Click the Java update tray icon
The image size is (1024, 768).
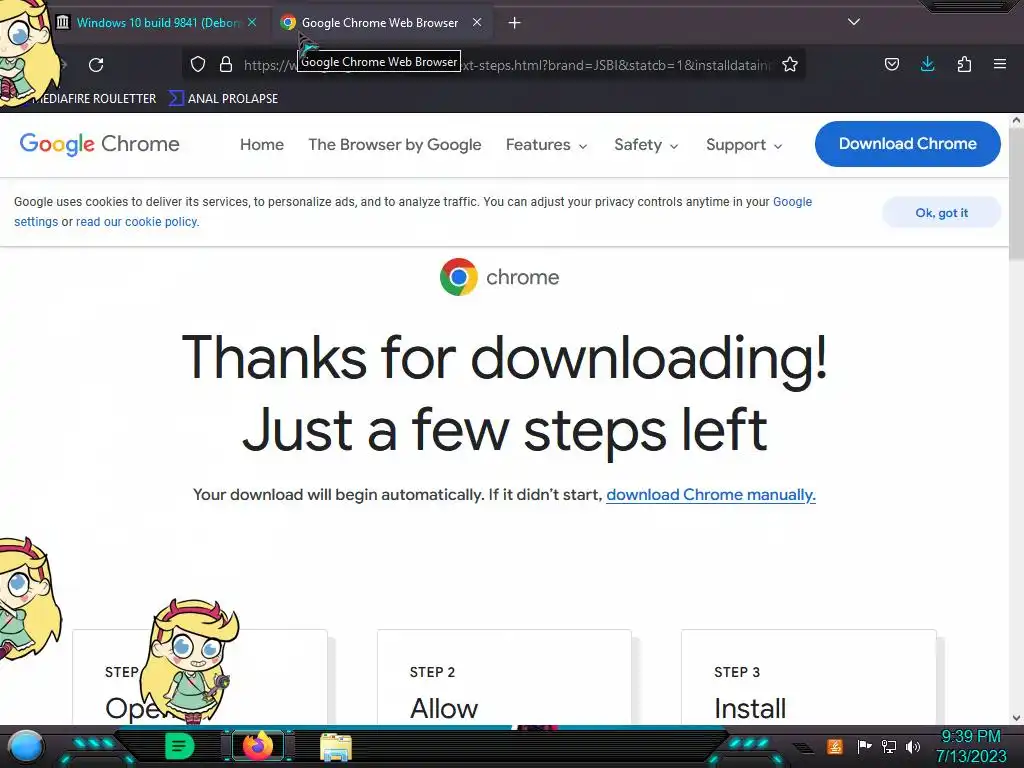click(834, 746)
